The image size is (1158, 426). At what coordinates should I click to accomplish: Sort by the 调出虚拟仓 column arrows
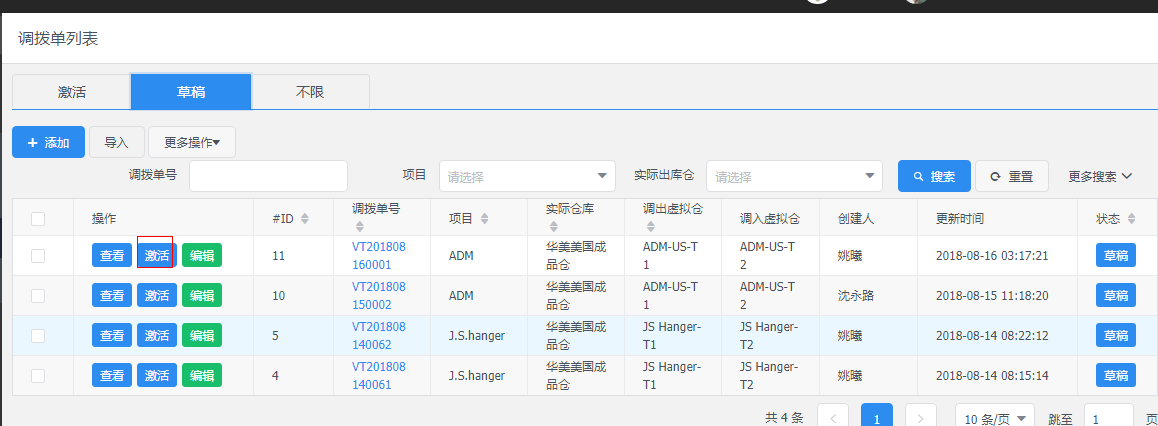[650, 227]
